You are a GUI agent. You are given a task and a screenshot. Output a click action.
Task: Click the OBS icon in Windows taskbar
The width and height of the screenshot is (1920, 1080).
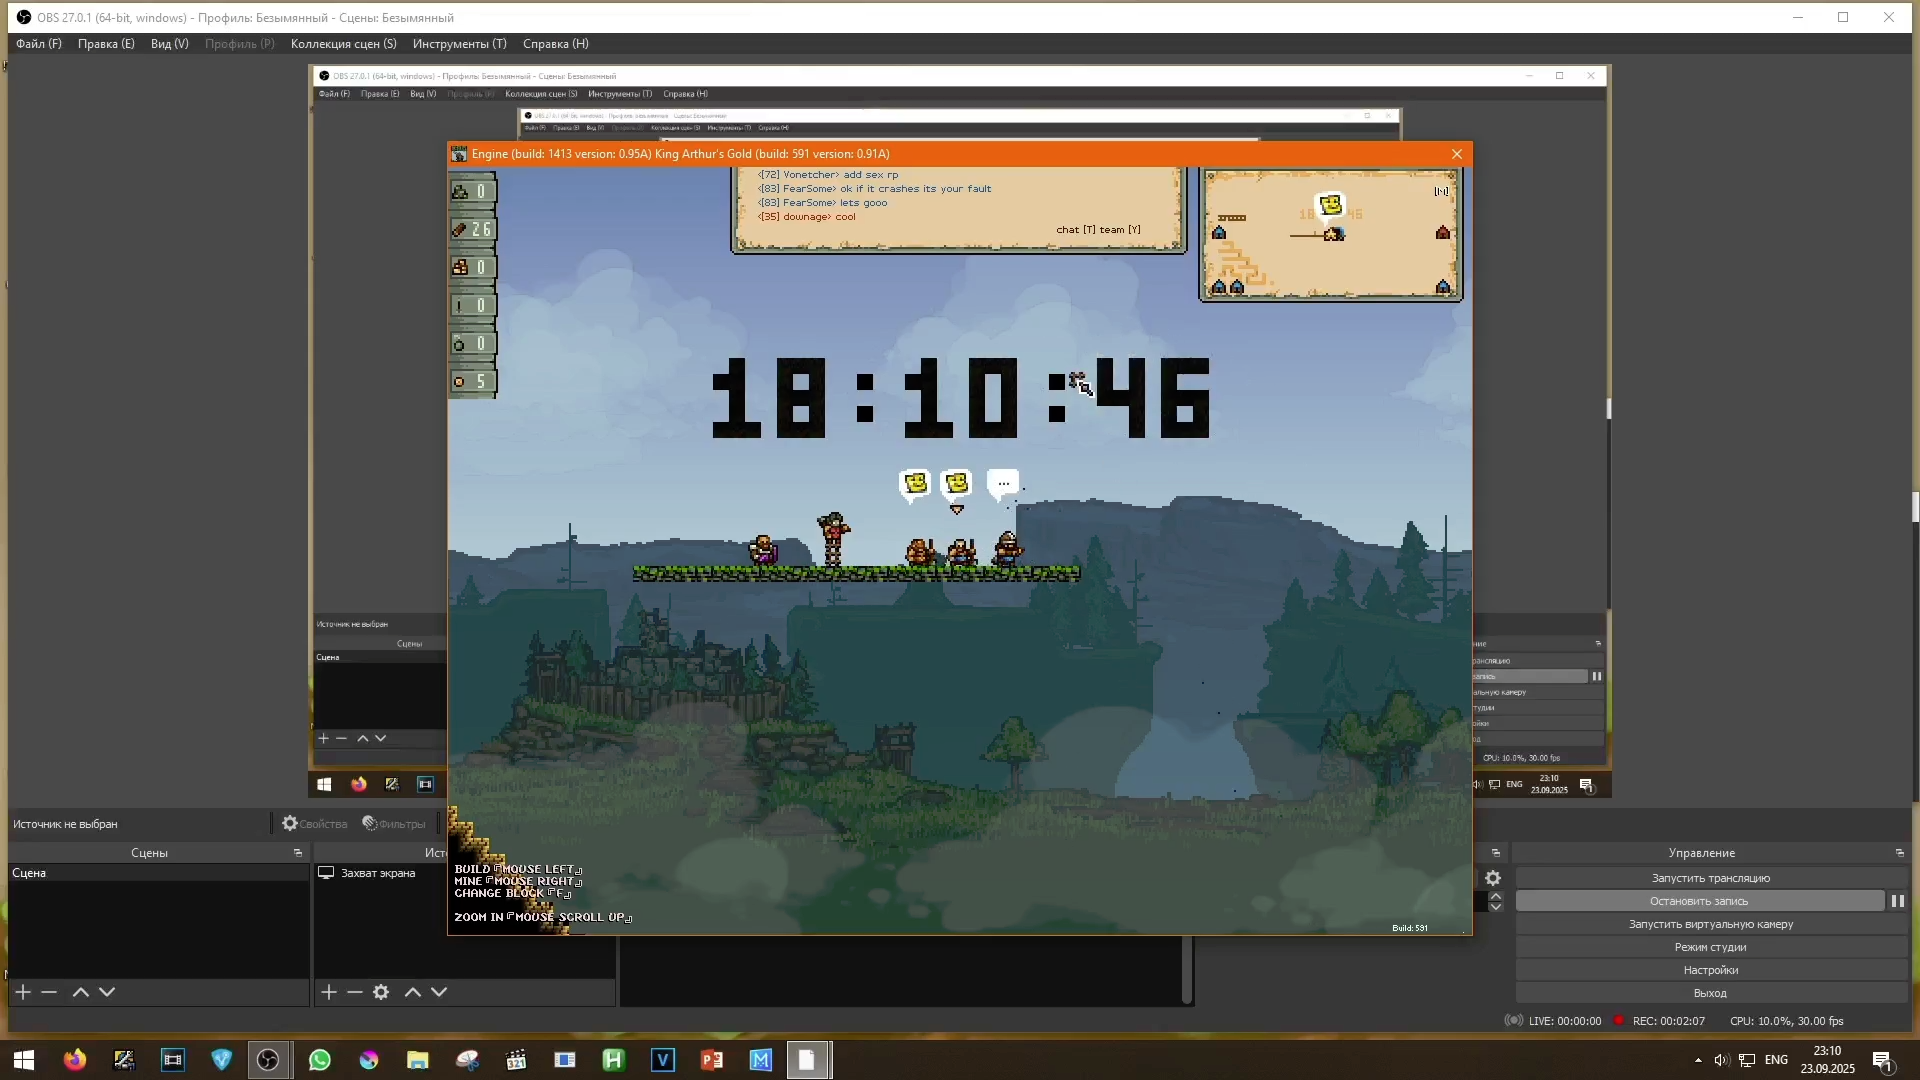coord(268,1060)
